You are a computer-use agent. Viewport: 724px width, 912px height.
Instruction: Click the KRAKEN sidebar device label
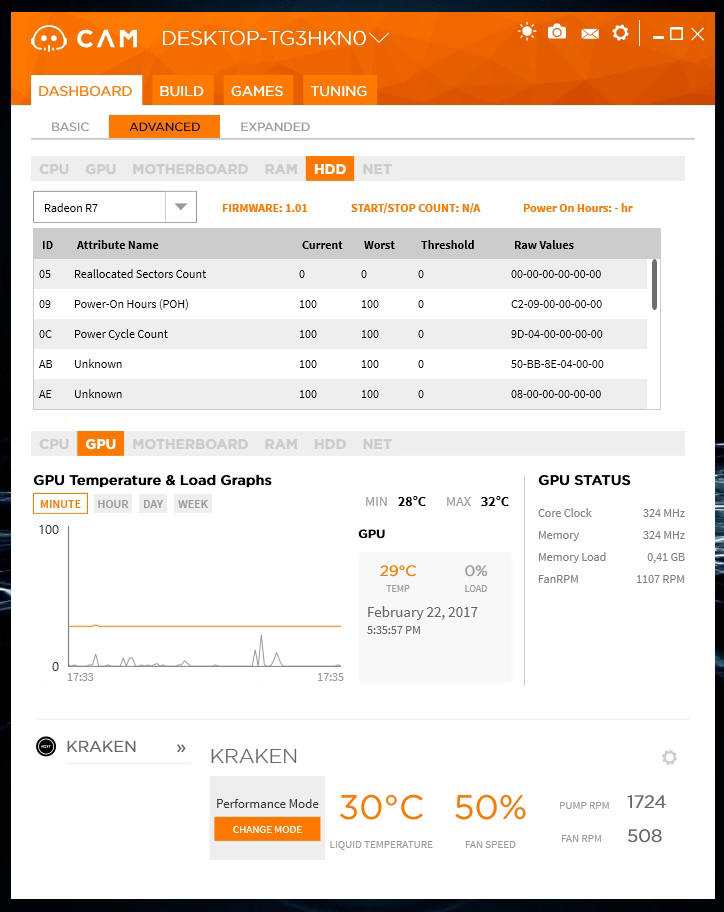coord(101,746)
